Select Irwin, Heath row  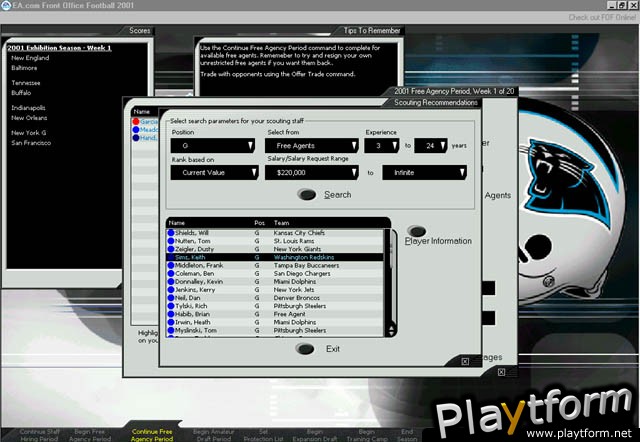(276, 322)
